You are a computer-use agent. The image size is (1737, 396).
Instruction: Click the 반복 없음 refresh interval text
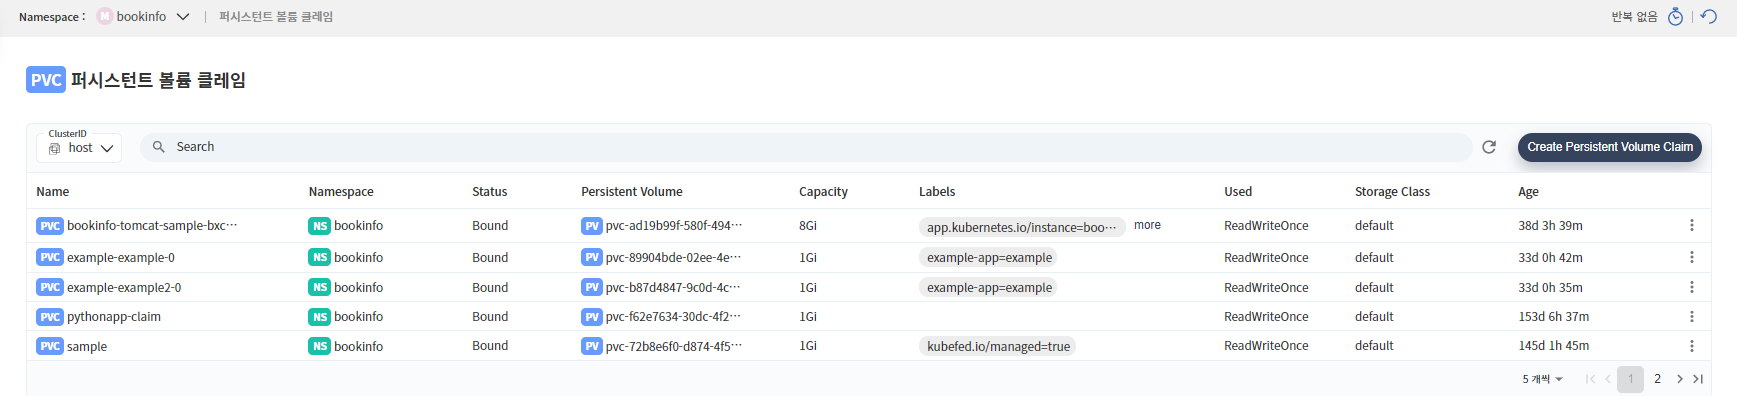[x=1634, y=17]
